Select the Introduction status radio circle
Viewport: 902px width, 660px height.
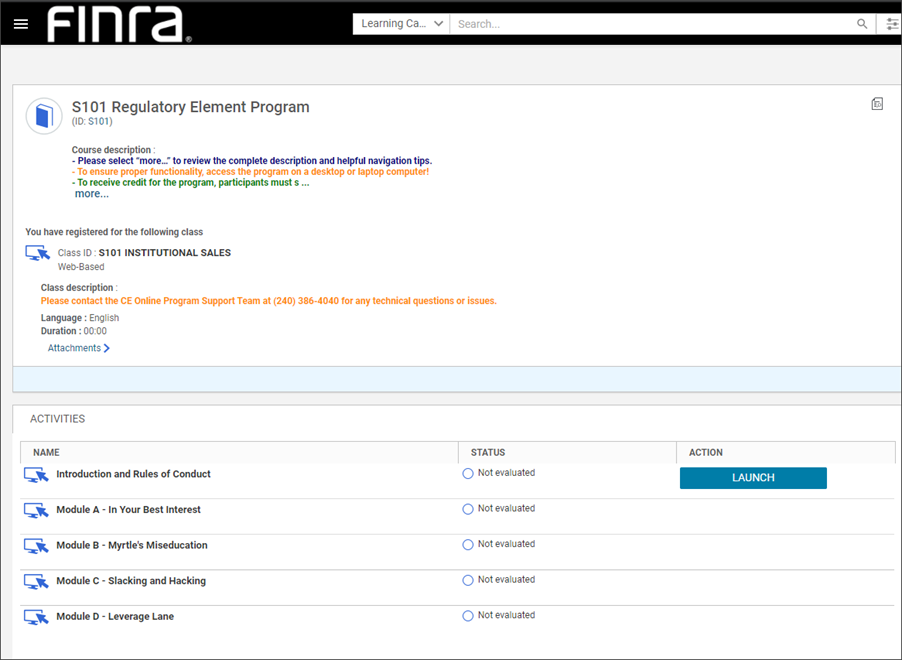[468, 474]
